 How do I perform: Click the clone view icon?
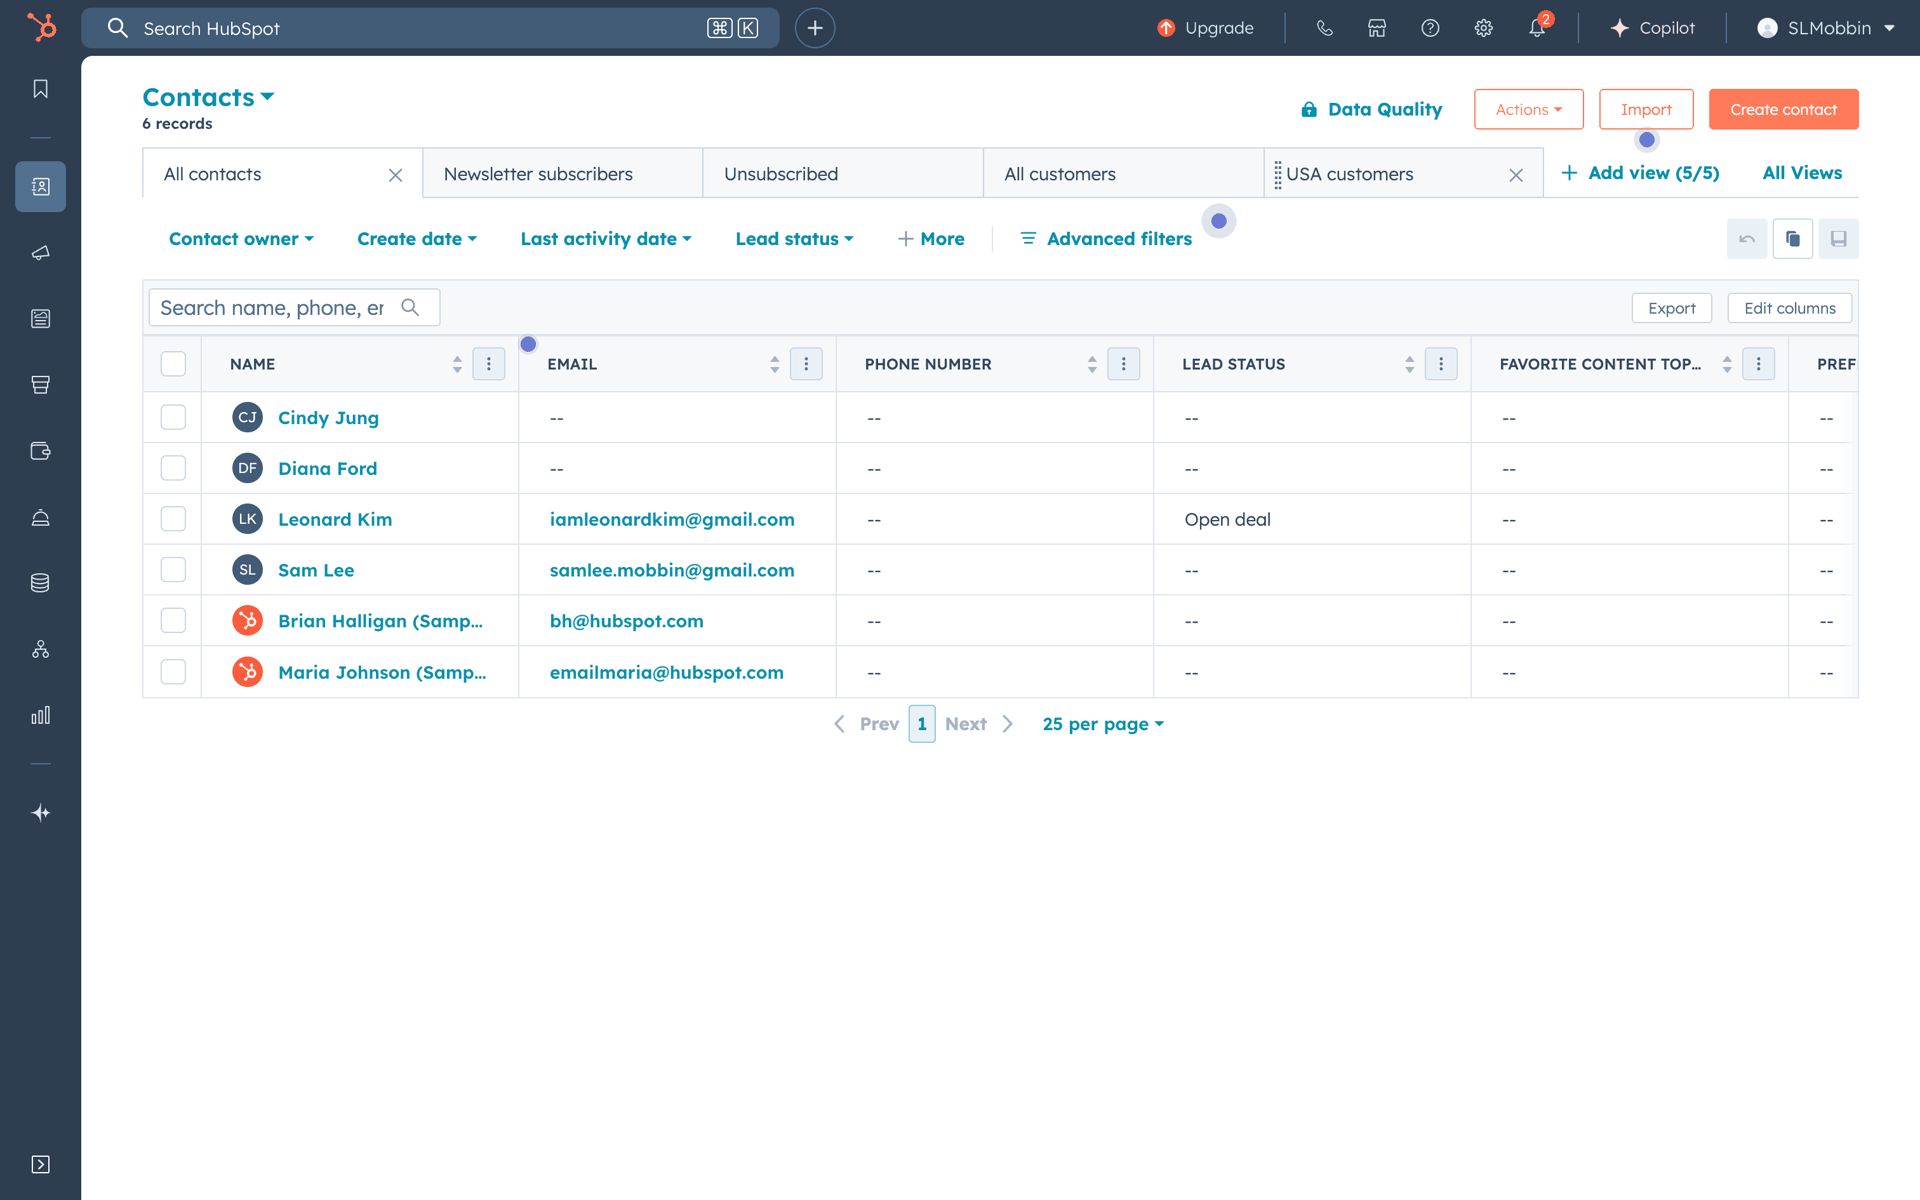pos(1793,239)
